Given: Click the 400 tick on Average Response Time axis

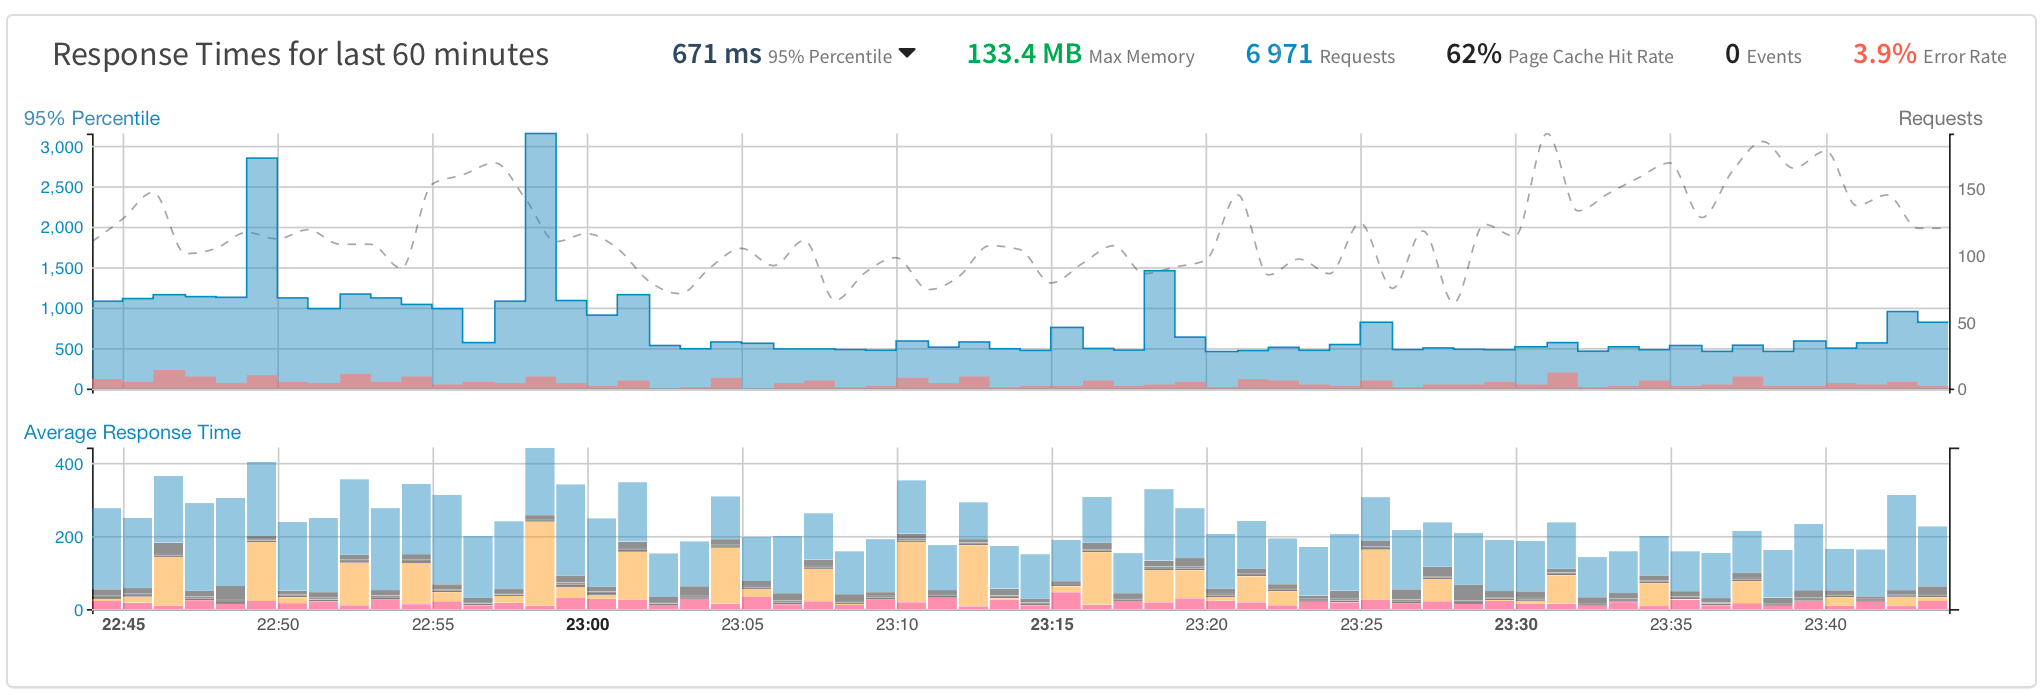Looking at the screenshot, I should tap(70, 464).
